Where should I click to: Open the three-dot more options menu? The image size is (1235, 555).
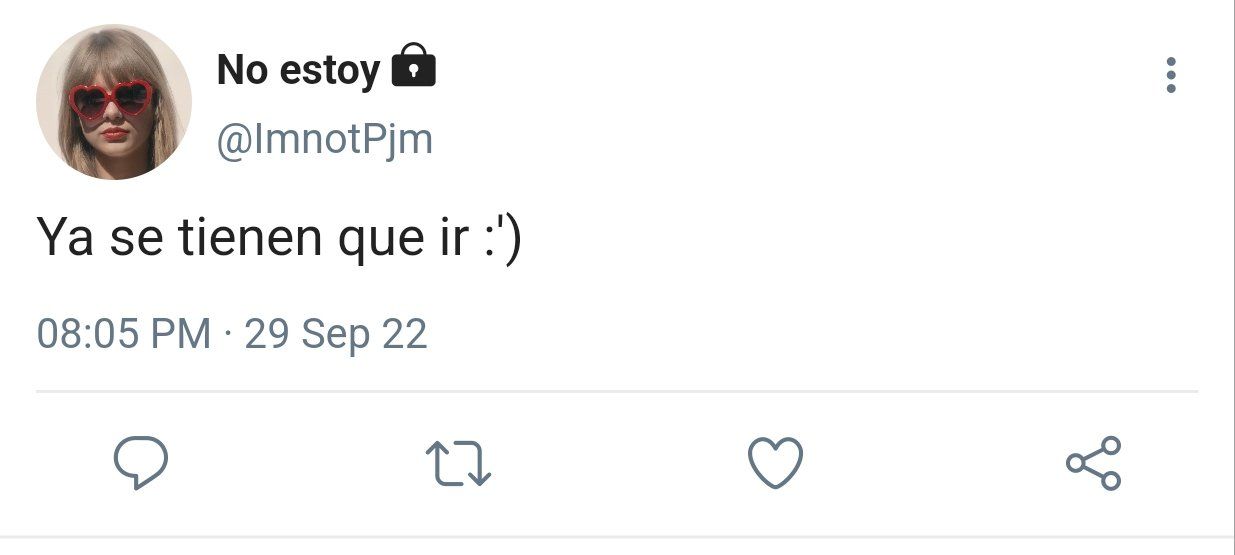[1171, 75]
